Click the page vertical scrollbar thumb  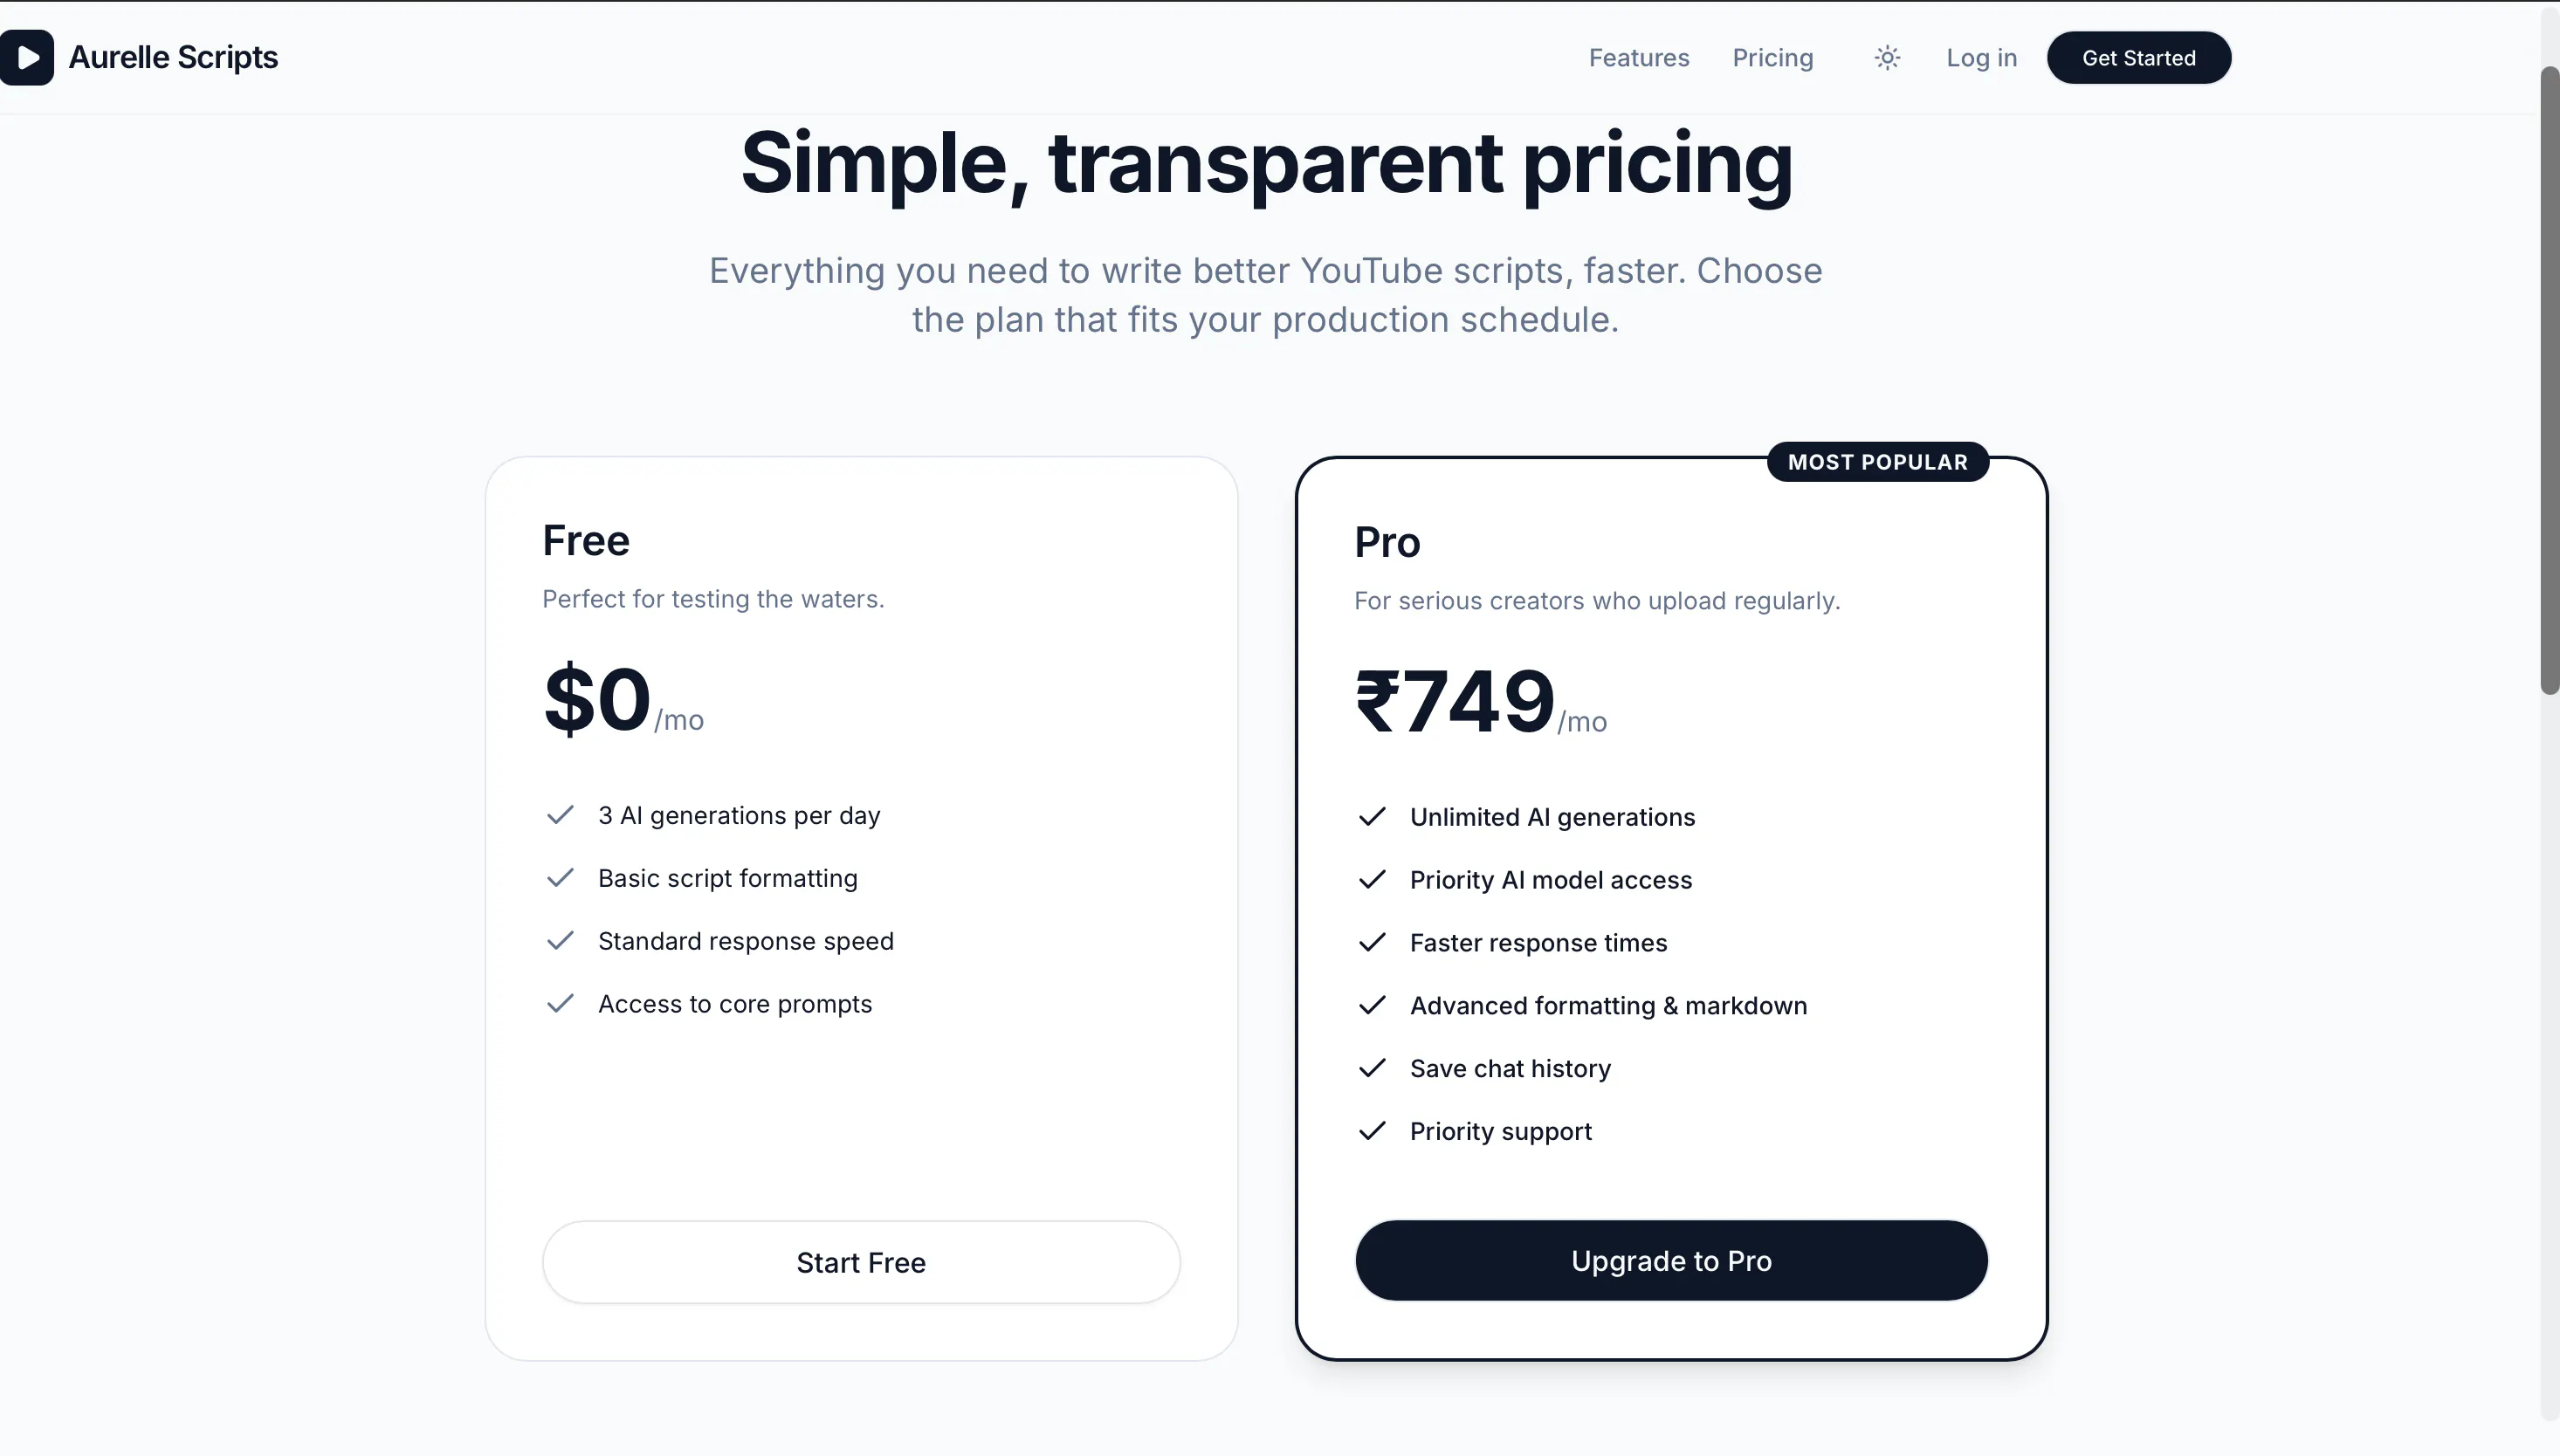2549,380
